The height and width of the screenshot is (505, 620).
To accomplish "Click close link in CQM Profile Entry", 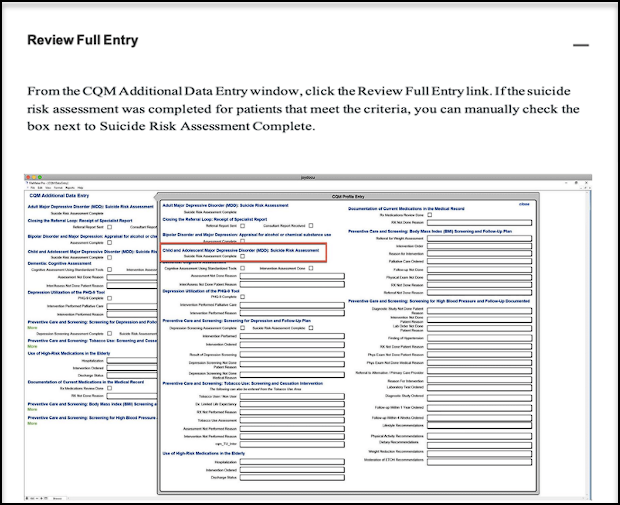I will (x=524, y=204).
